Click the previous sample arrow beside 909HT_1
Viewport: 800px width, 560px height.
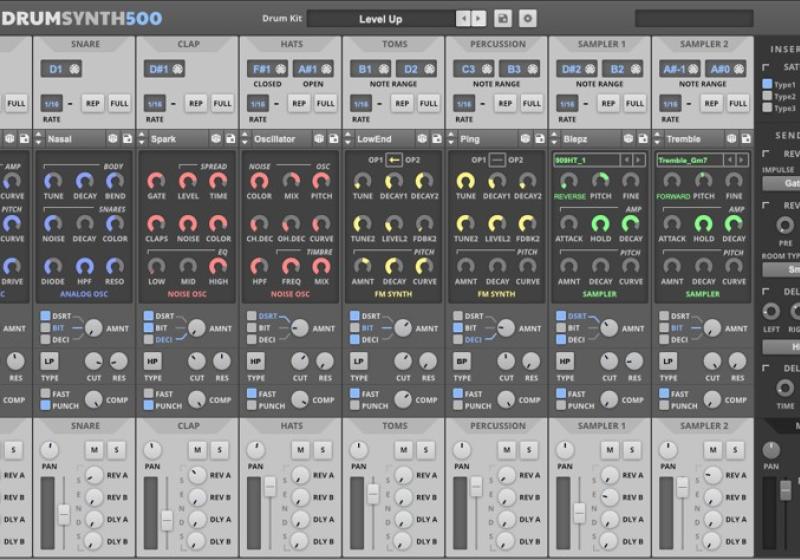click(x=626, y=160)
